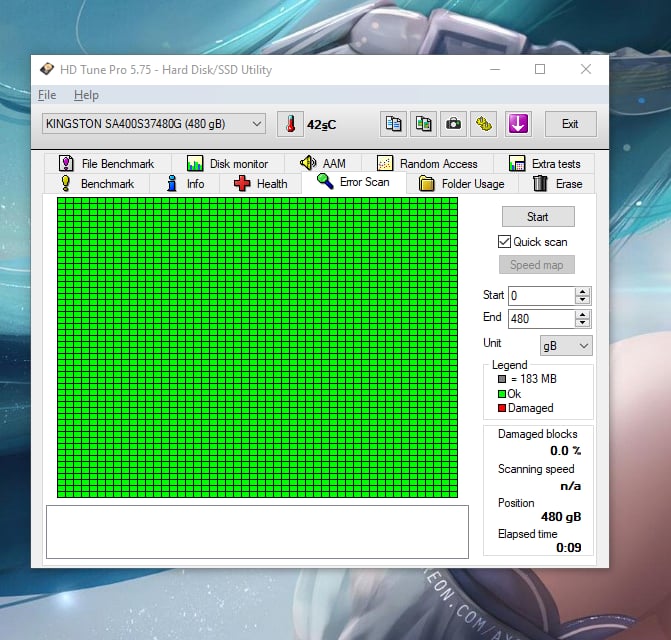Click the purple download arrow icon
This screenshot has width=671, height=640.
pos(518,124)
